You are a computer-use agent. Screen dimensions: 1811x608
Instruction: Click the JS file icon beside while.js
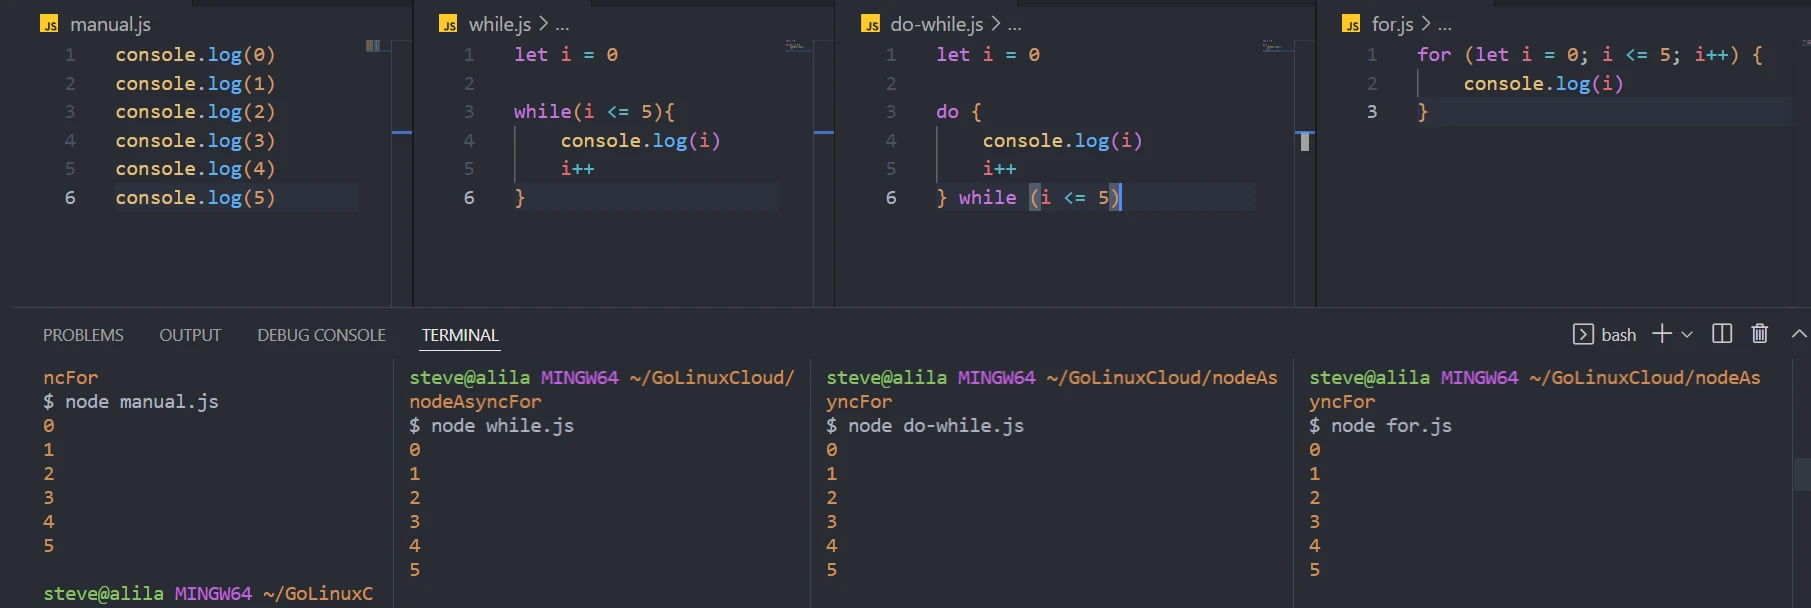(449, 24)
